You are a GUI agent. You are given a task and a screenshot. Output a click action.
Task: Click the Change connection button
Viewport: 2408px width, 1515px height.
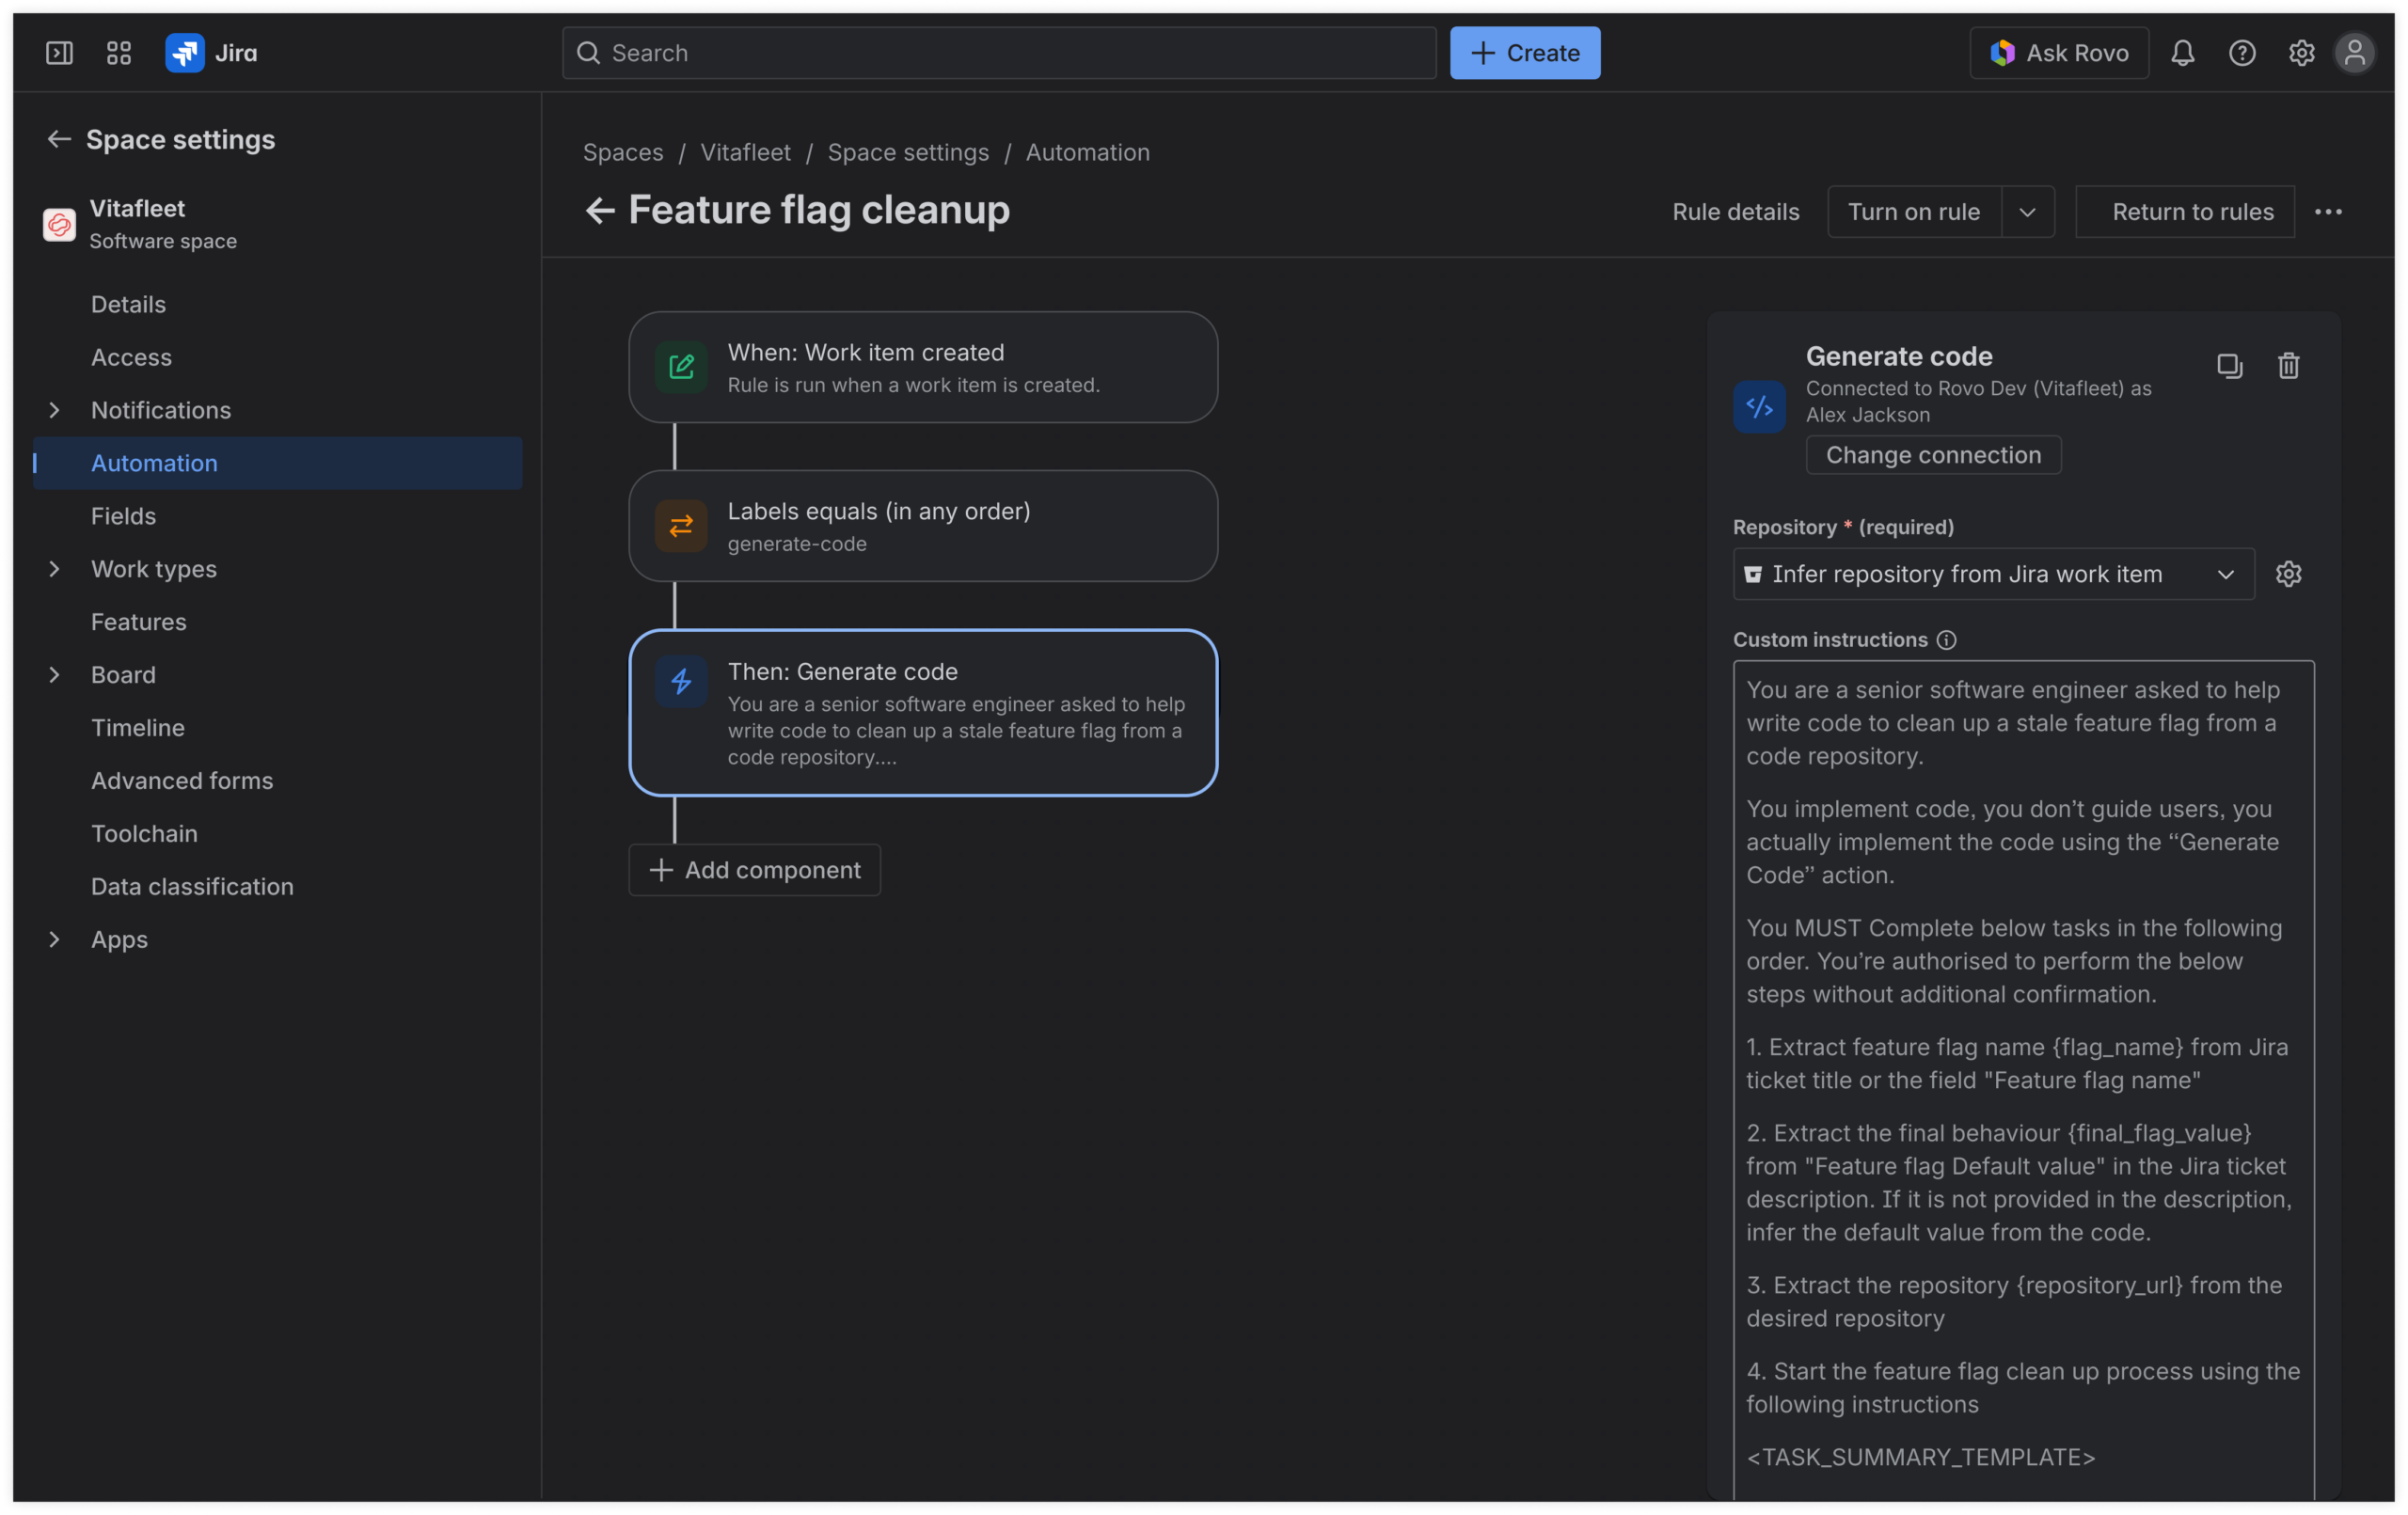[x=1932, y=455]
